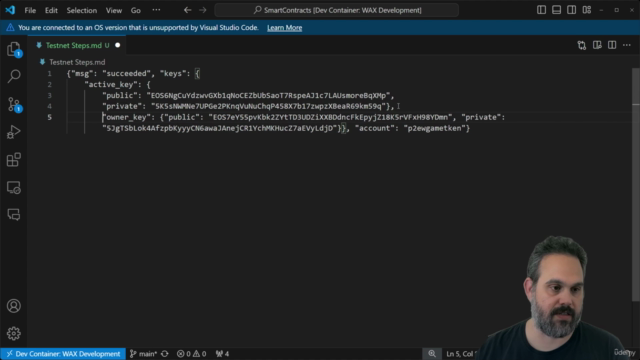Click the warning icon in notification banner
Viewport: 640px width, 360px height.
click(10, 28)
